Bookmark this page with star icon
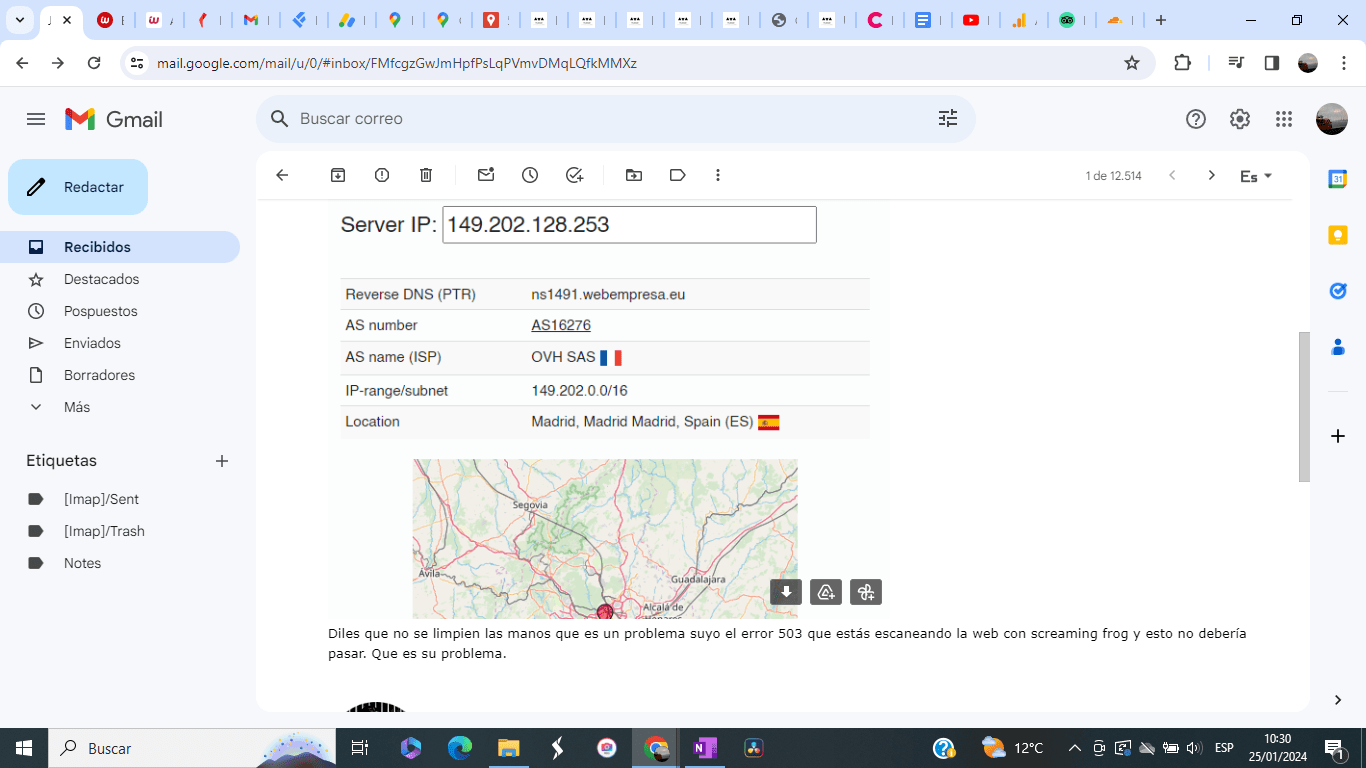The image size is (1366, 768). click(1132, 63)
